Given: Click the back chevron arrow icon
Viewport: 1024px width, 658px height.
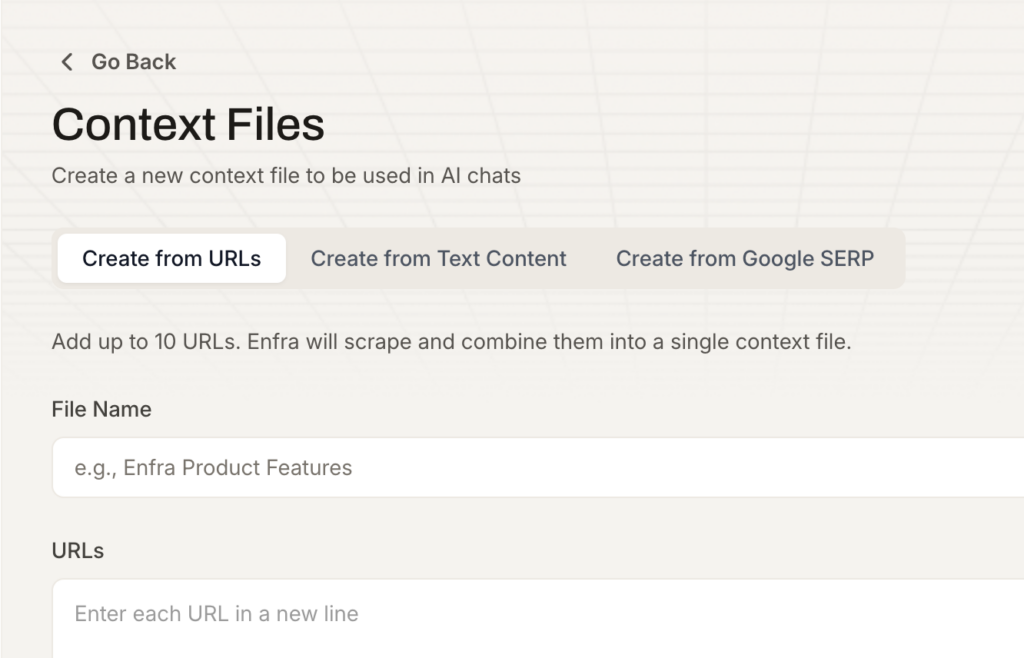Looking at the screenshot, I should click(x=67, y=62).
